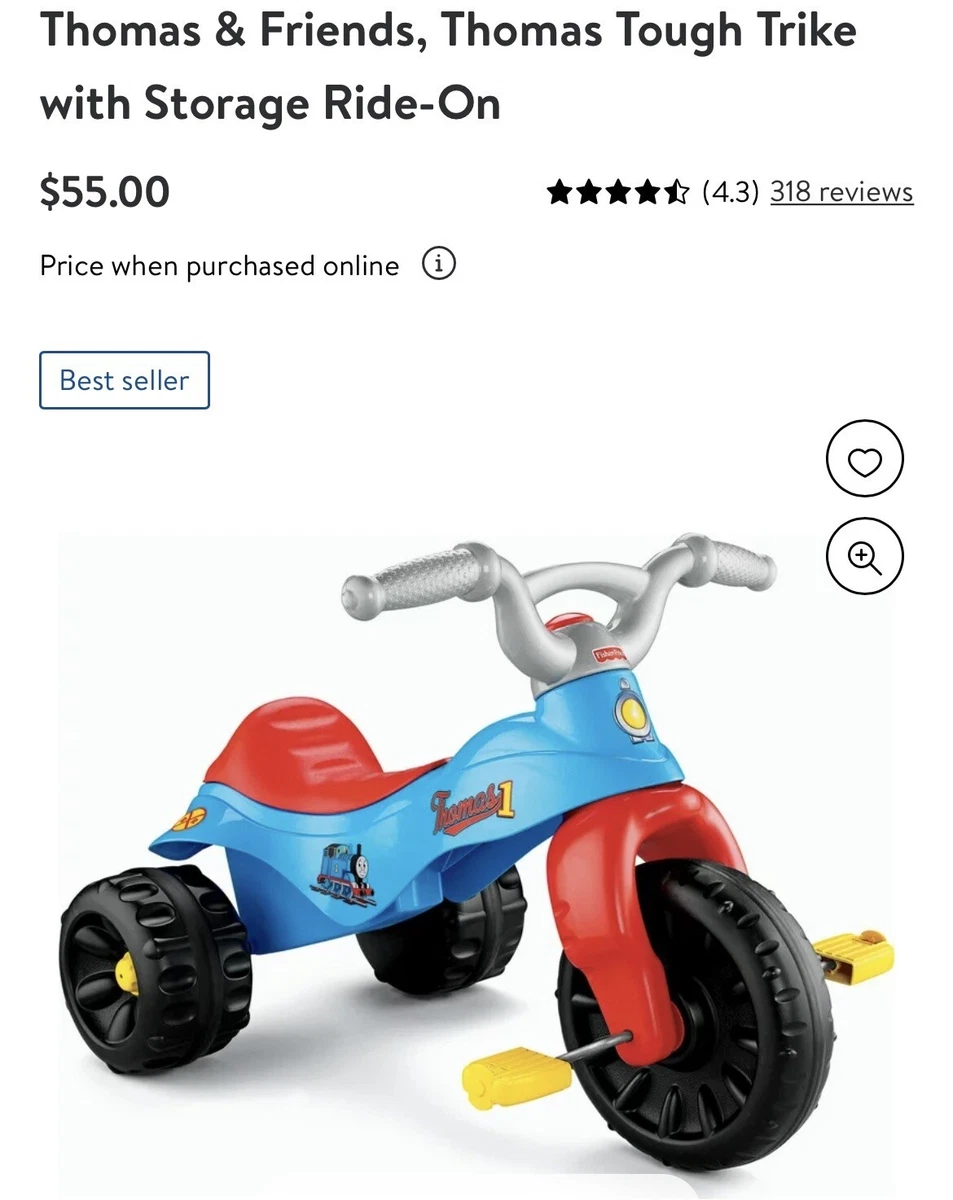Click the star rating icons
953x1200 pixels.
pyautogui.click(x=618, y=191)
